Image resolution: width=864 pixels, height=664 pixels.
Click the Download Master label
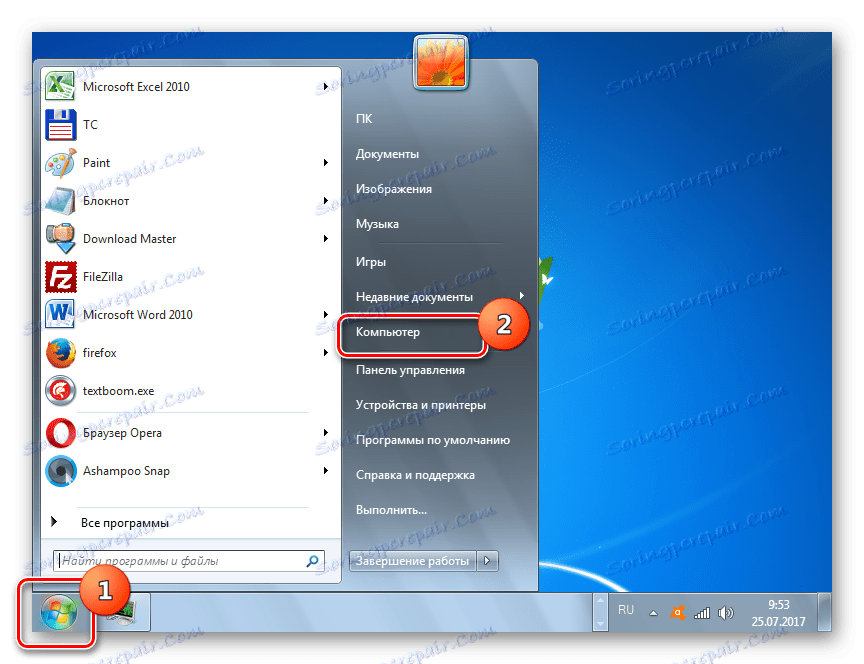(129, 239)
